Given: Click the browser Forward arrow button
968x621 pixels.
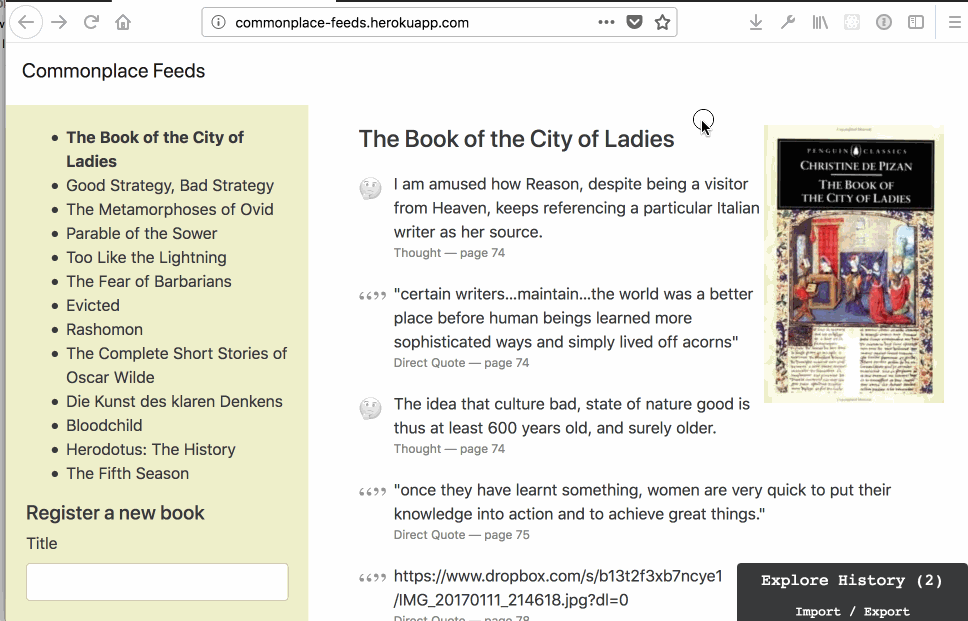Looking at the screenshot, I should pos(59,23).
